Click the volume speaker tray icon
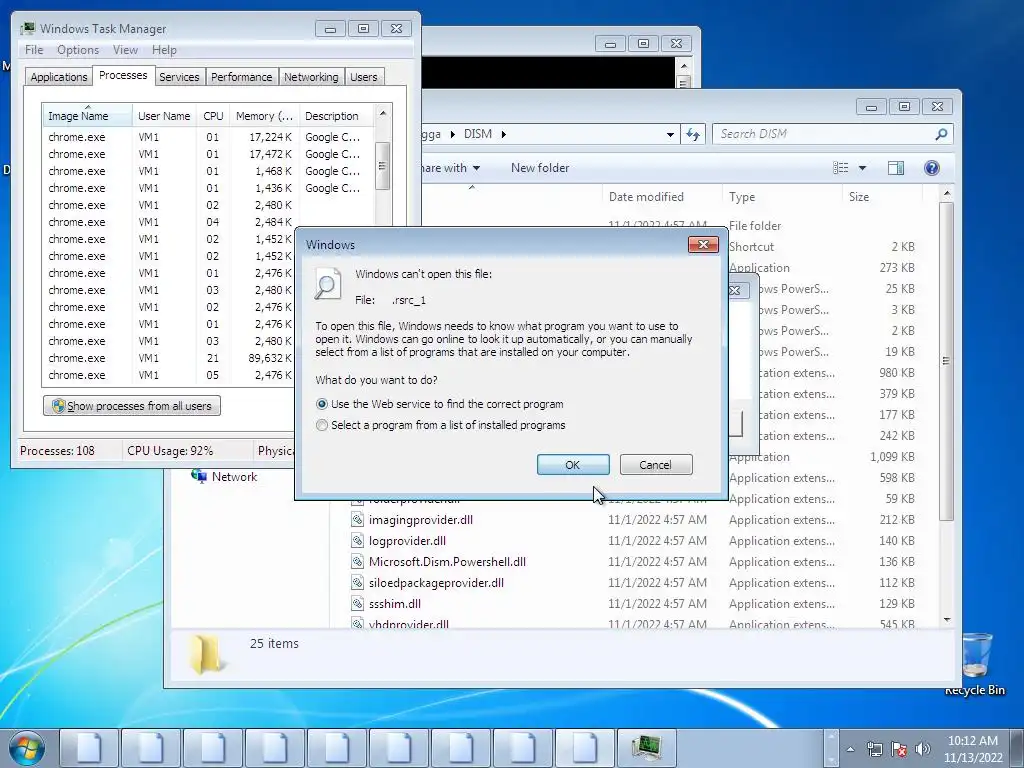 pyautogui.click(x=922, y=748)
